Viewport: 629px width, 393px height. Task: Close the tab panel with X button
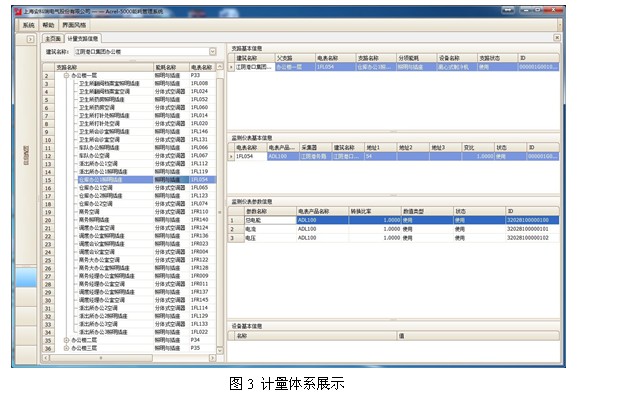coord(557,37)
